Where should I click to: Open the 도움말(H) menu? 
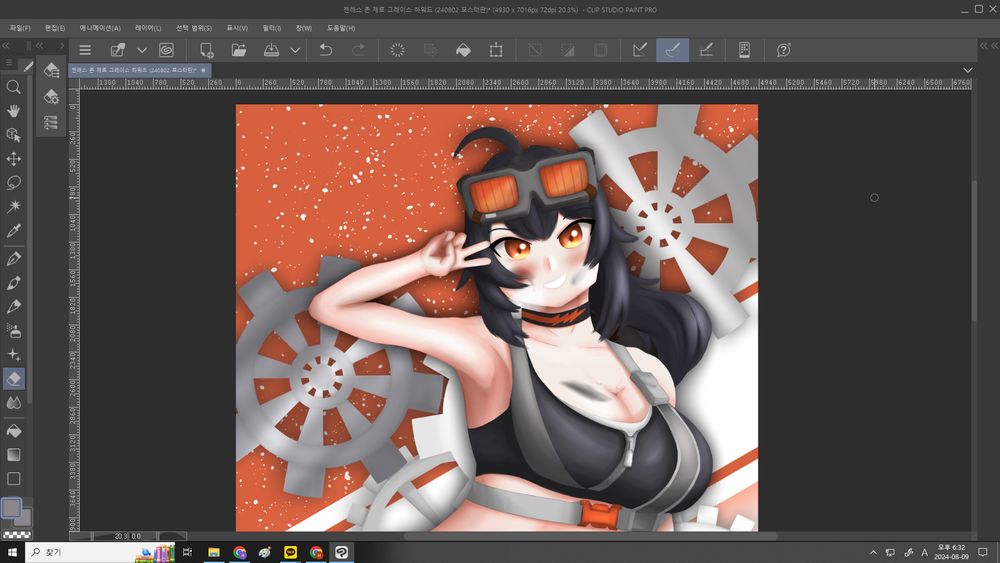pos(341,28)
